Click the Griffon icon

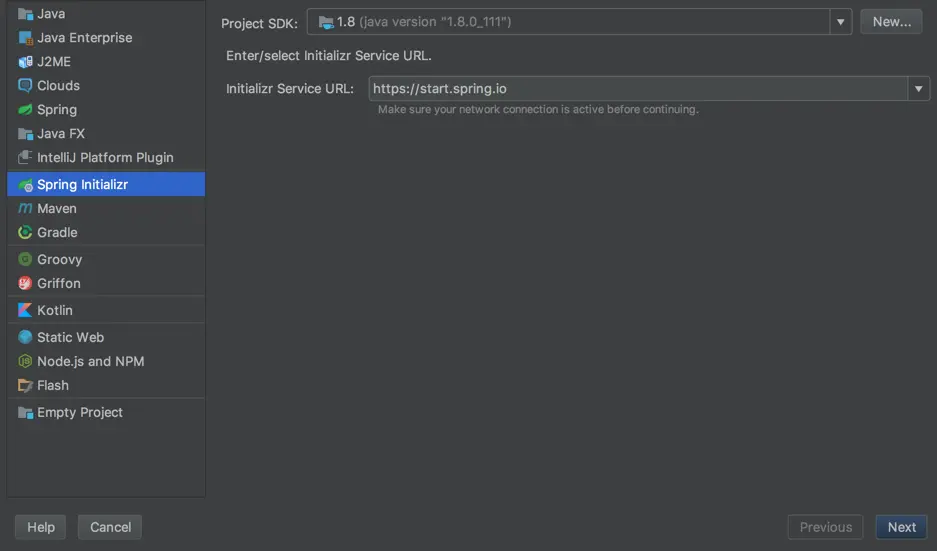25,283
